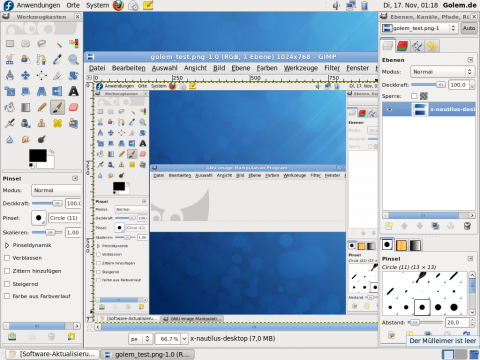Image resolution: width=480 pixels, height=360 pixels.
Task: Adjust the Deckkraft slider in tool options
Action: coord(47,203)
